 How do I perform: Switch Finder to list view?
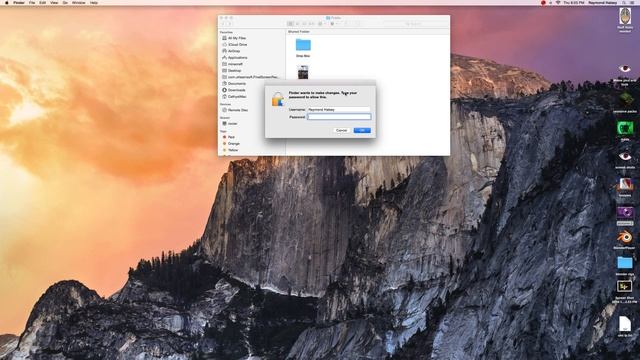coord(298,24)
